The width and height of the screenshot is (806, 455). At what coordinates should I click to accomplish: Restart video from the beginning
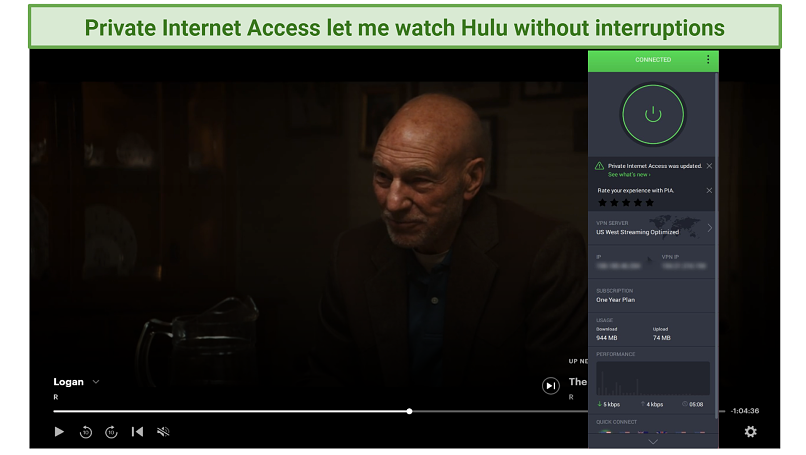click(137, 432)
